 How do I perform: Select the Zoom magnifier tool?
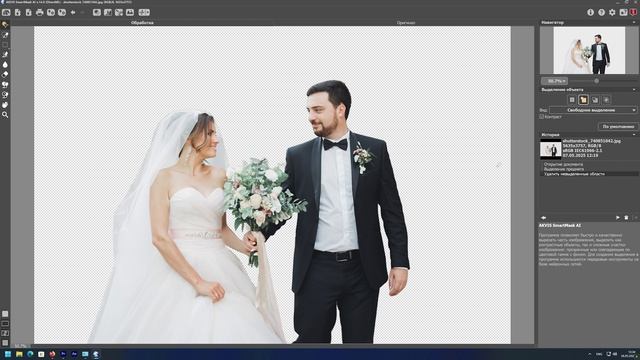pyautogui.click(x=5, y=115)
